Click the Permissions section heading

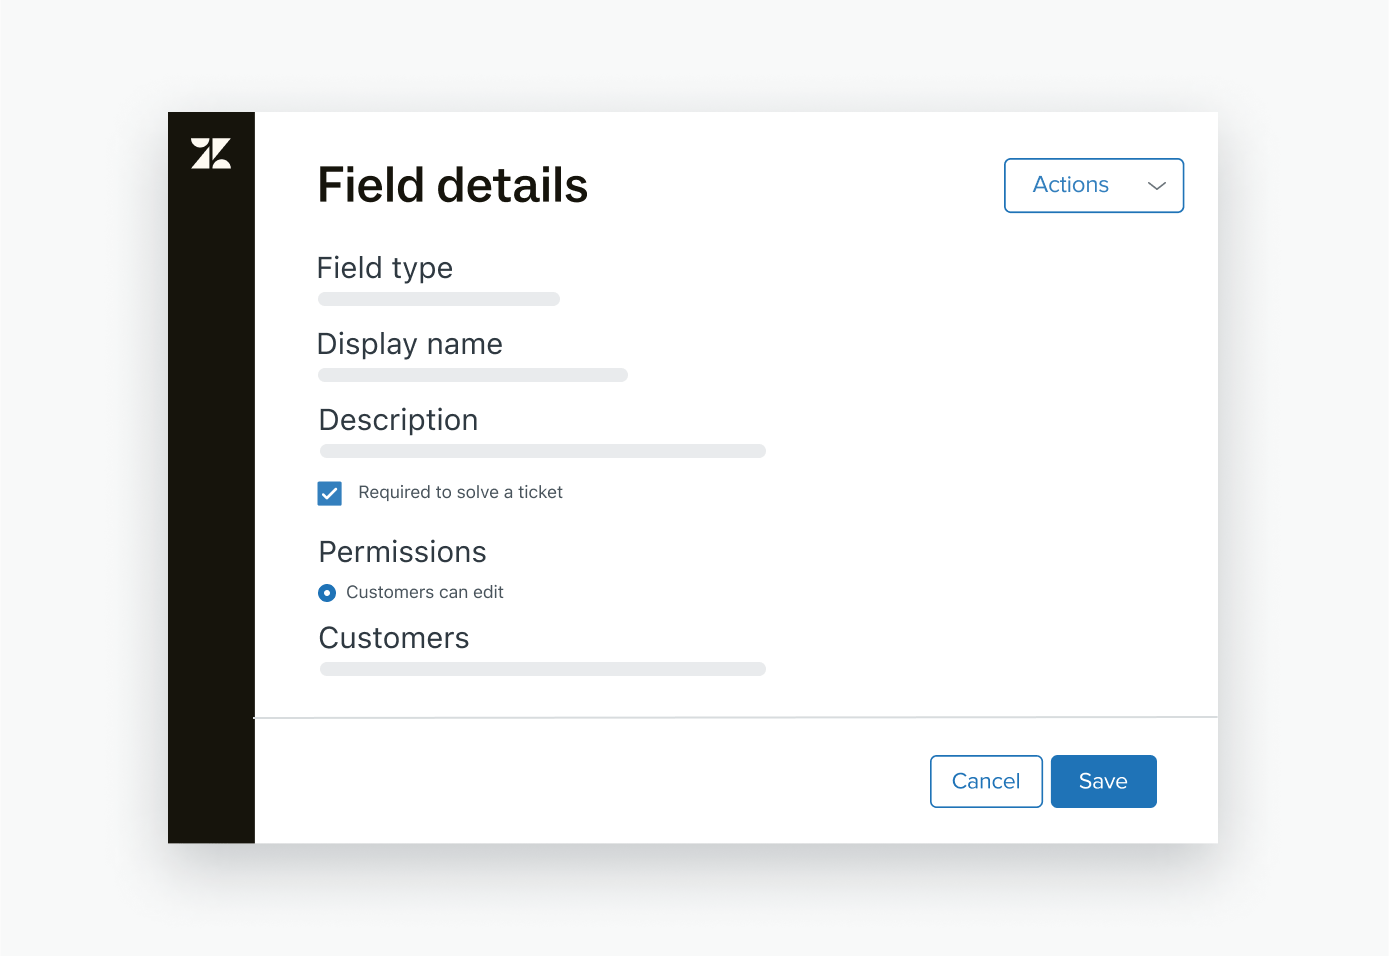[x=402, y=552]
